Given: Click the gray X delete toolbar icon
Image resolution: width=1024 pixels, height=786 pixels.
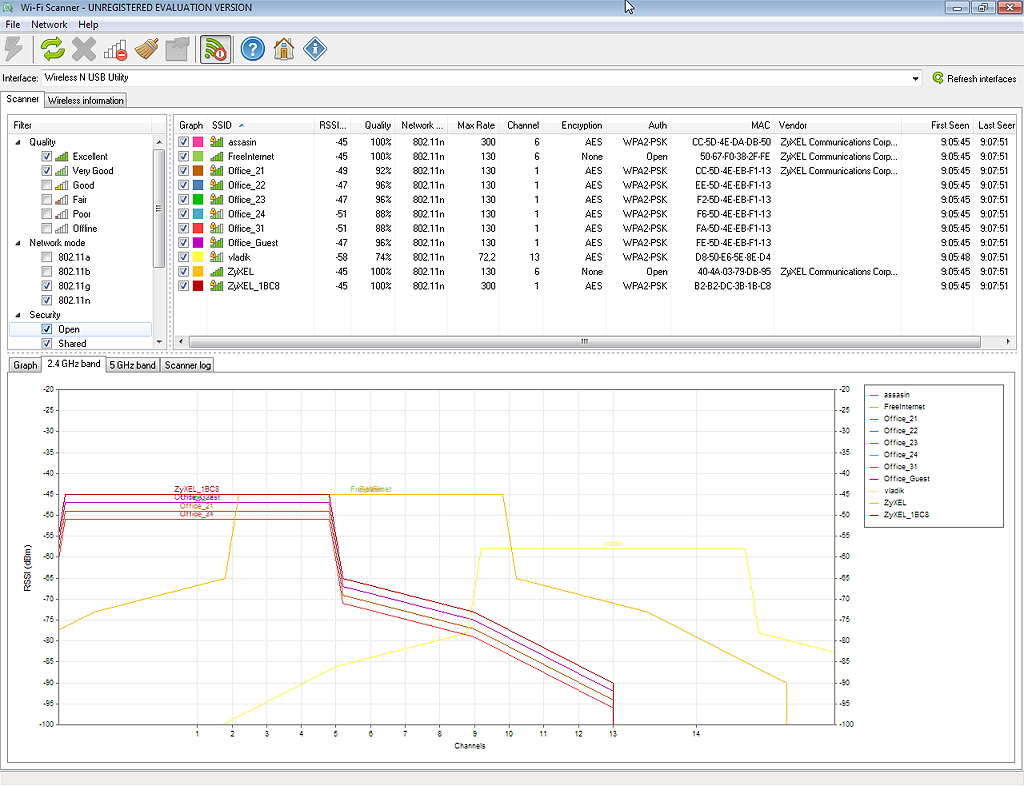Looking at the screenshot, I should (84, 48).
